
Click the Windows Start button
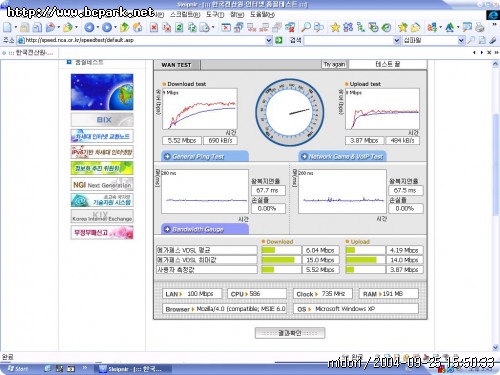tap(17, 369)
